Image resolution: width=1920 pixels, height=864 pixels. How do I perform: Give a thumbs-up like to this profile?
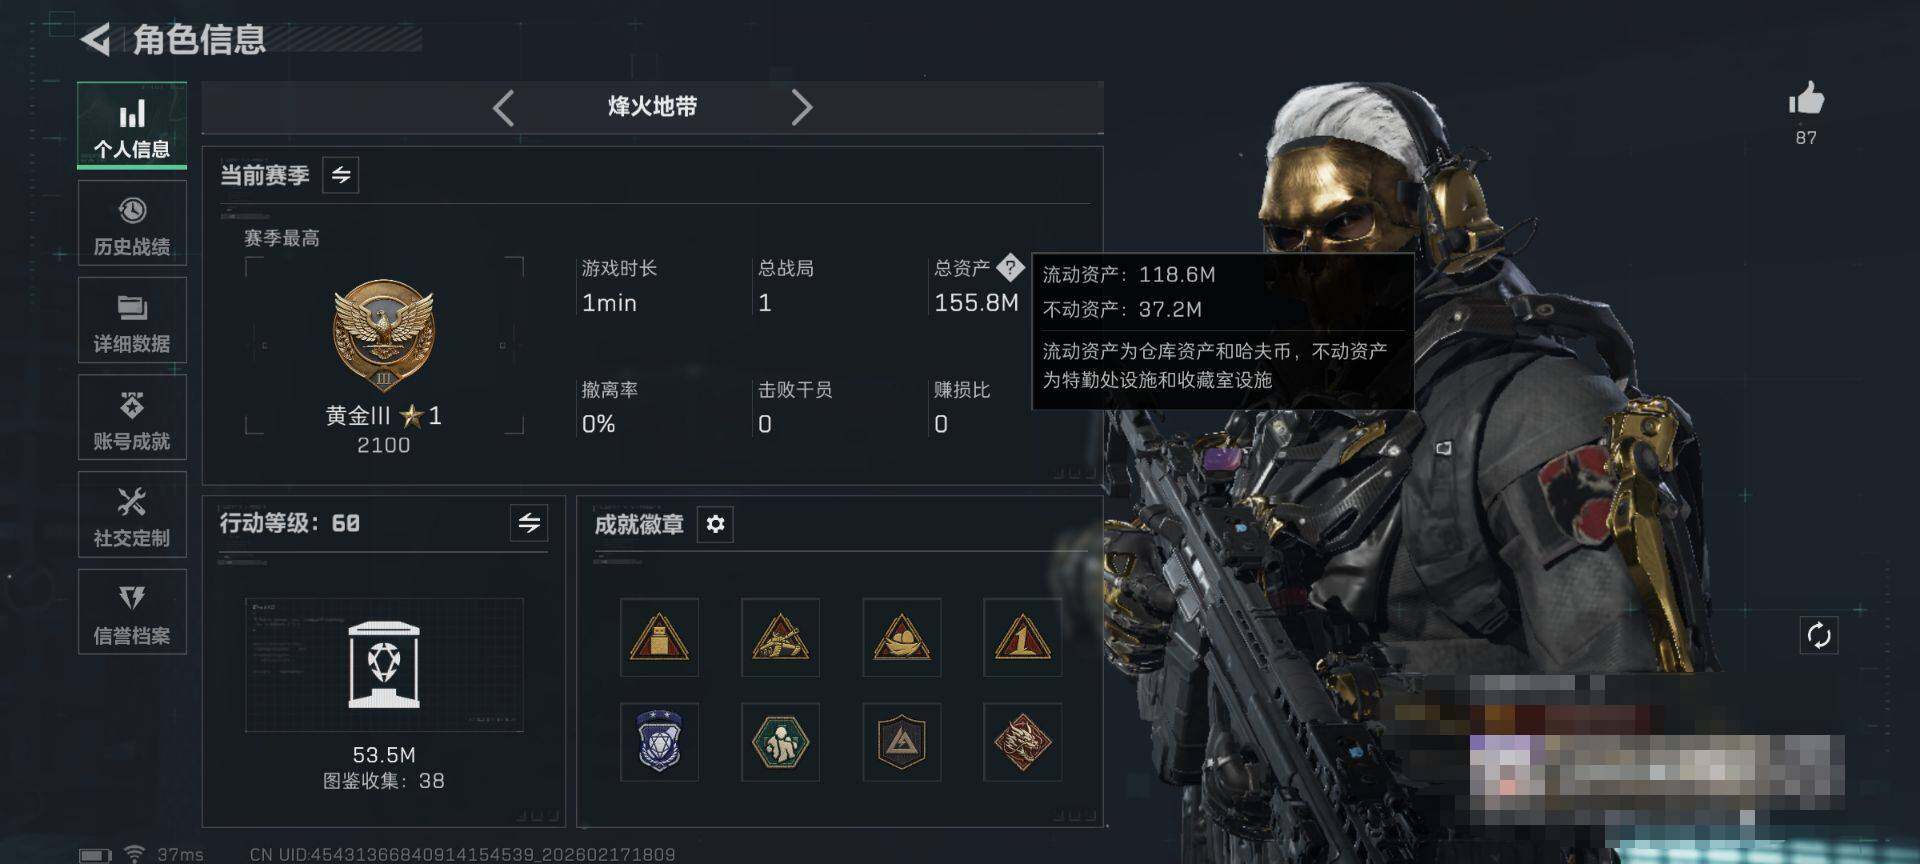[x=1806, y=100]
